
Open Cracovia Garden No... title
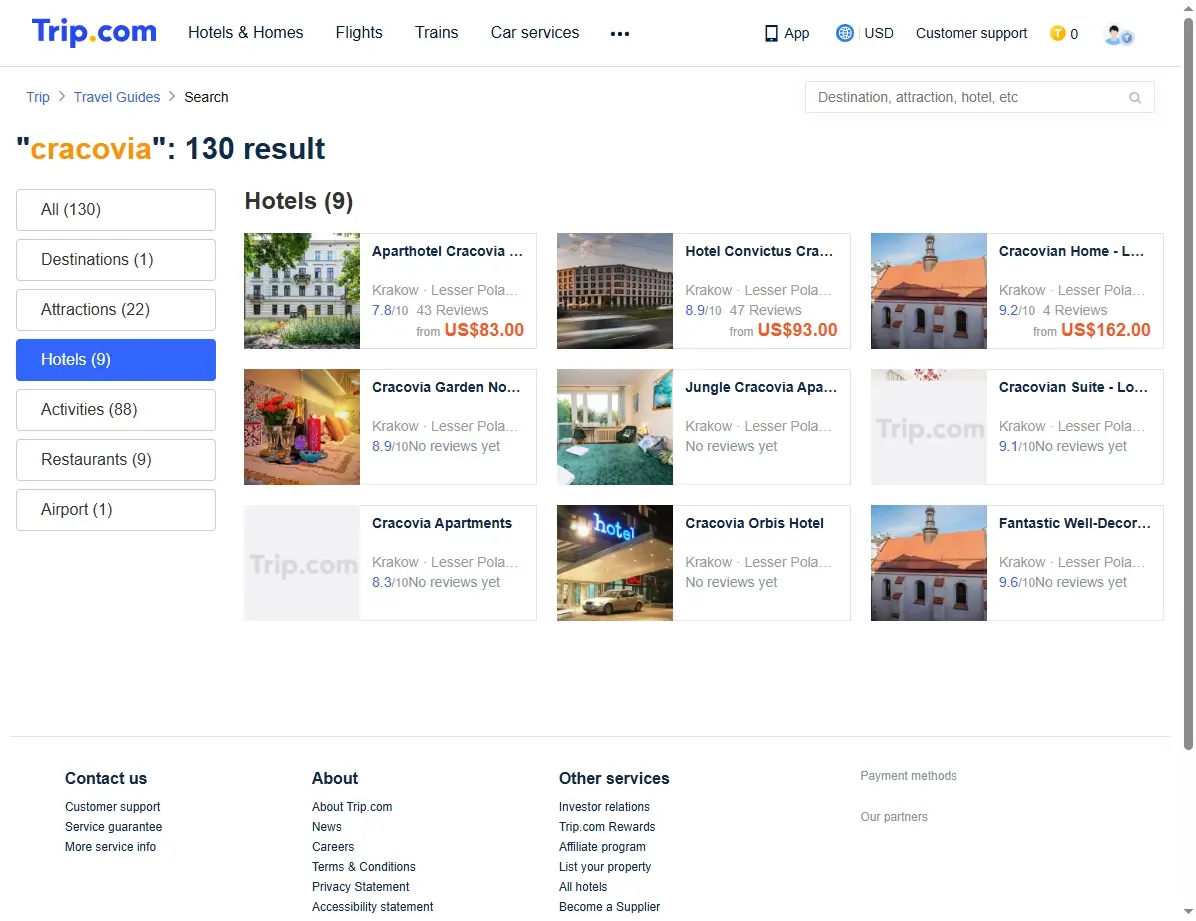coord(446,387)
